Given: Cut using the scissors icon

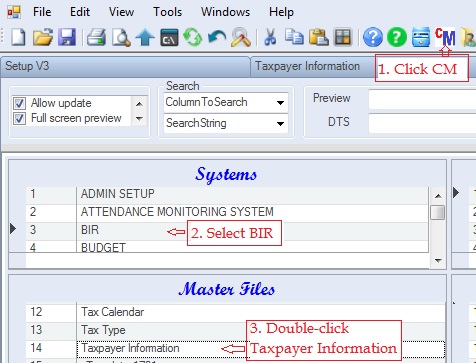Looking at the screenshot, I should pyautogui.click(x=270, y=37).
